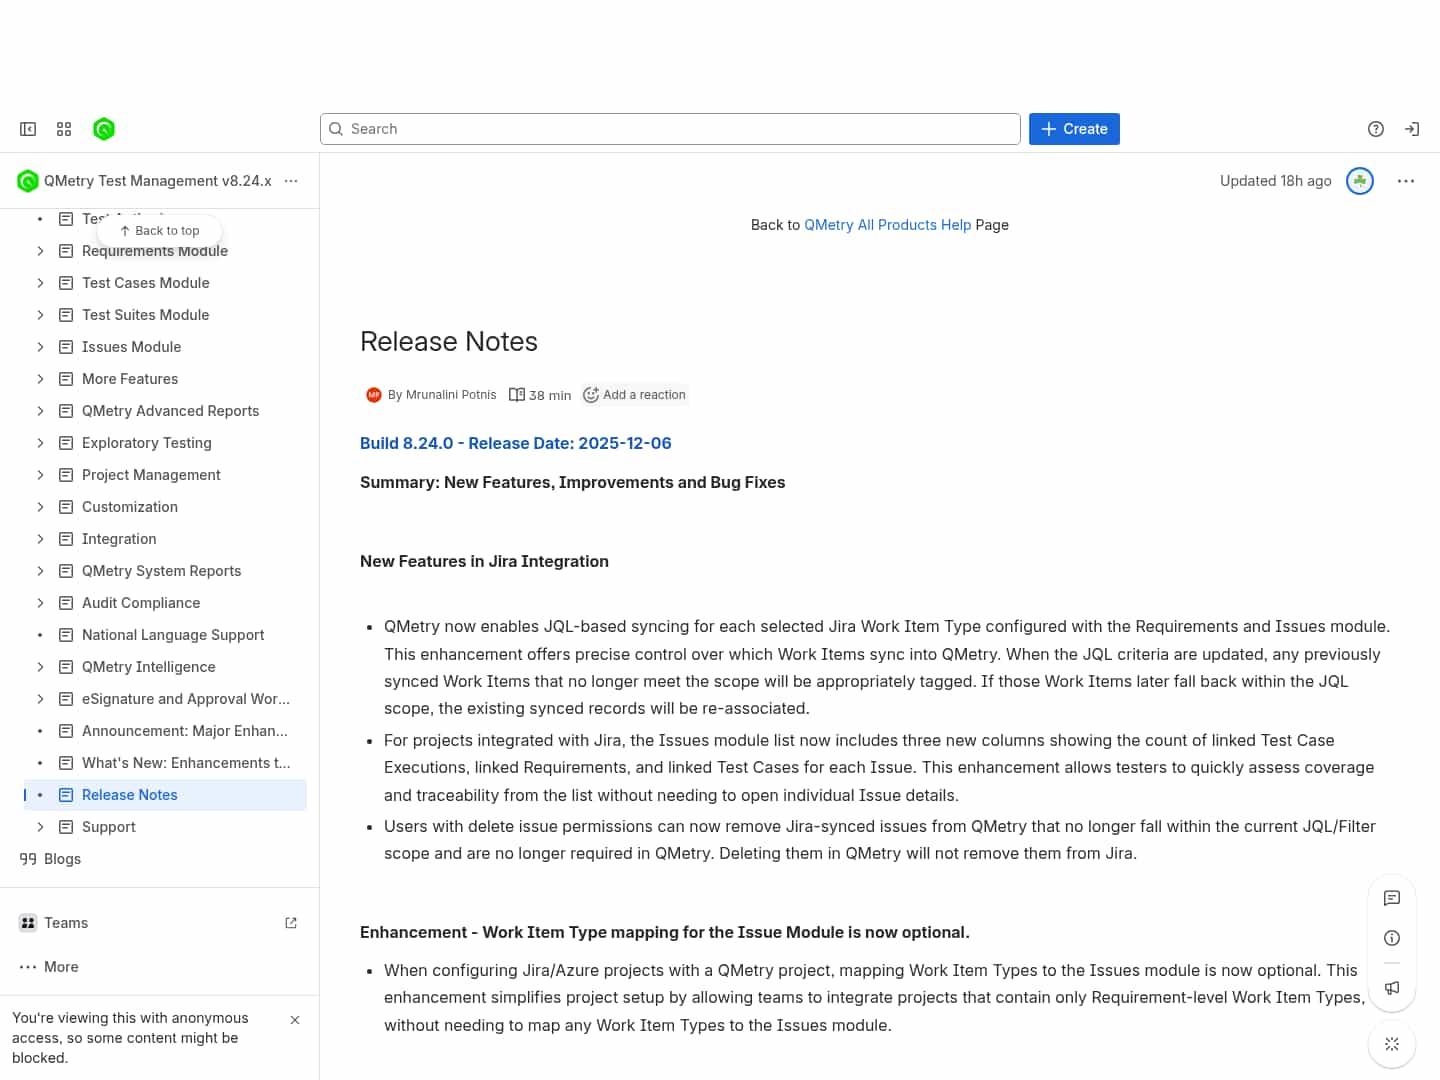The height and width of the screenshot is (1080, 1440).
Task: Expand the More Features chevron
Action: [40, 379]
